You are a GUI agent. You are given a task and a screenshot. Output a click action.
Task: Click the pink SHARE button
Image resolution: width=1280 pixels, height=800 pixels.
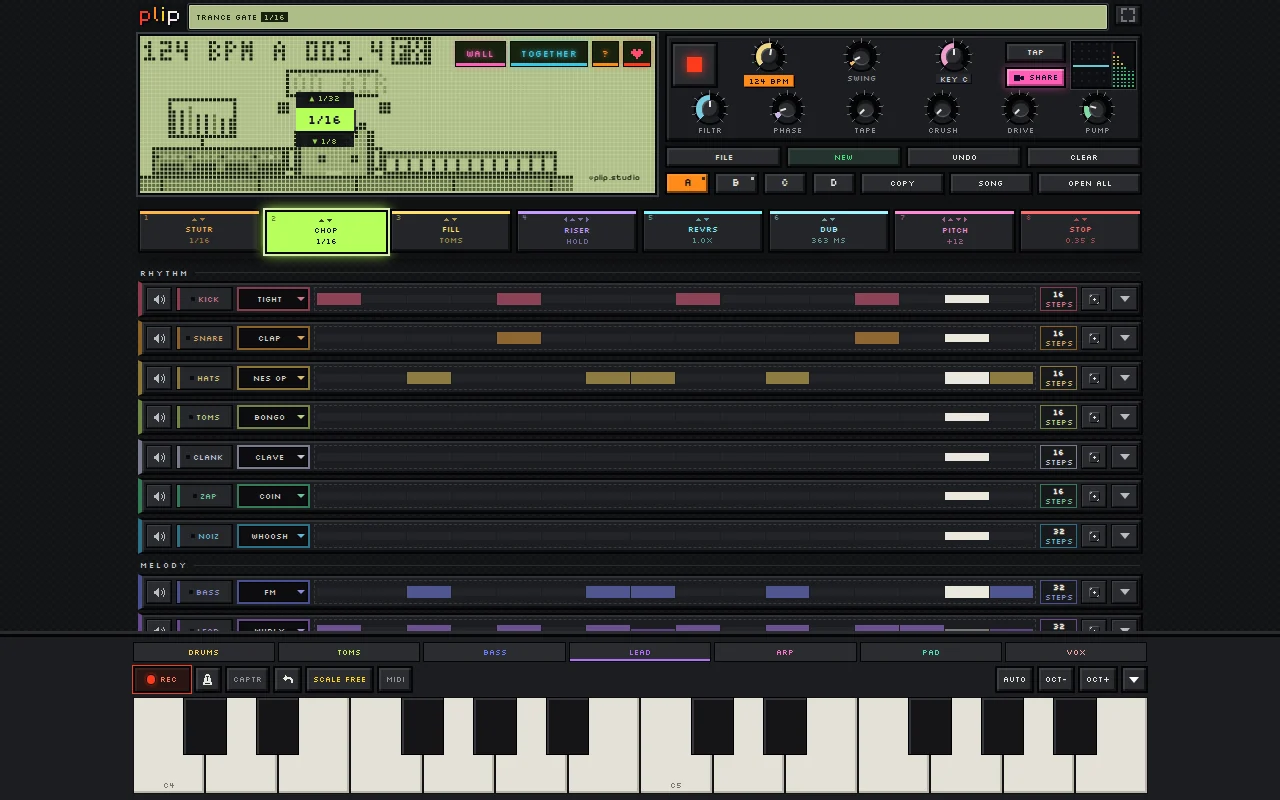1035,77
